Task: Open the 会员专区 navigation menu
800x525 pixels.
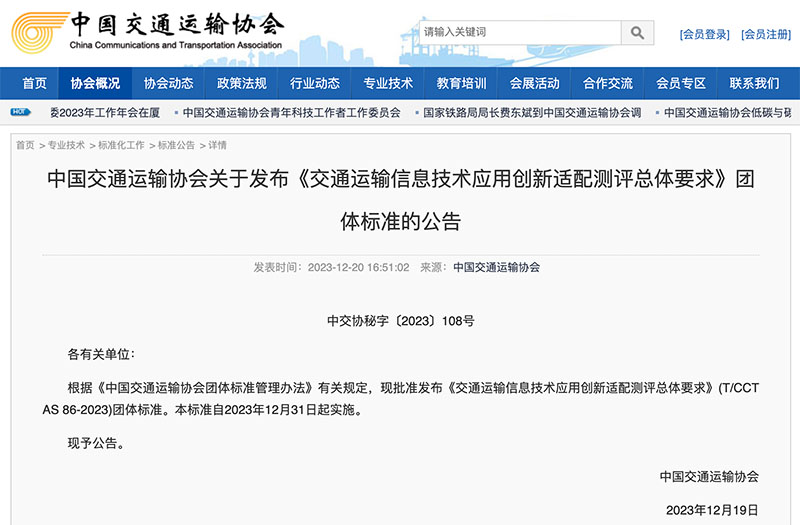Action: (680, 83)
